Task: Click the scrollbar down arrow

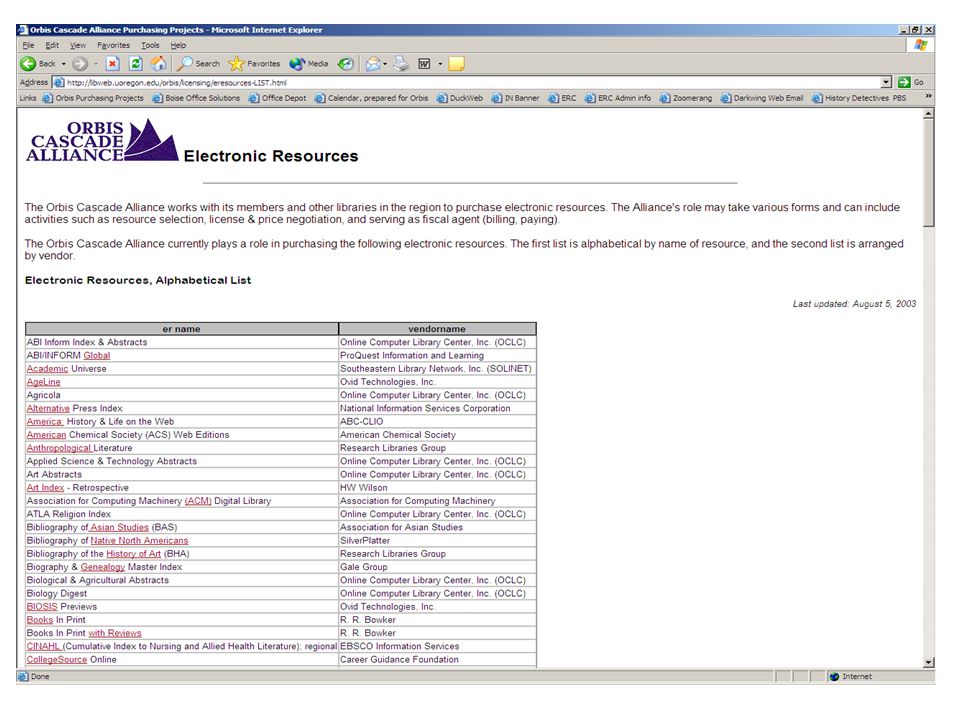Action: tap(928, 662)
